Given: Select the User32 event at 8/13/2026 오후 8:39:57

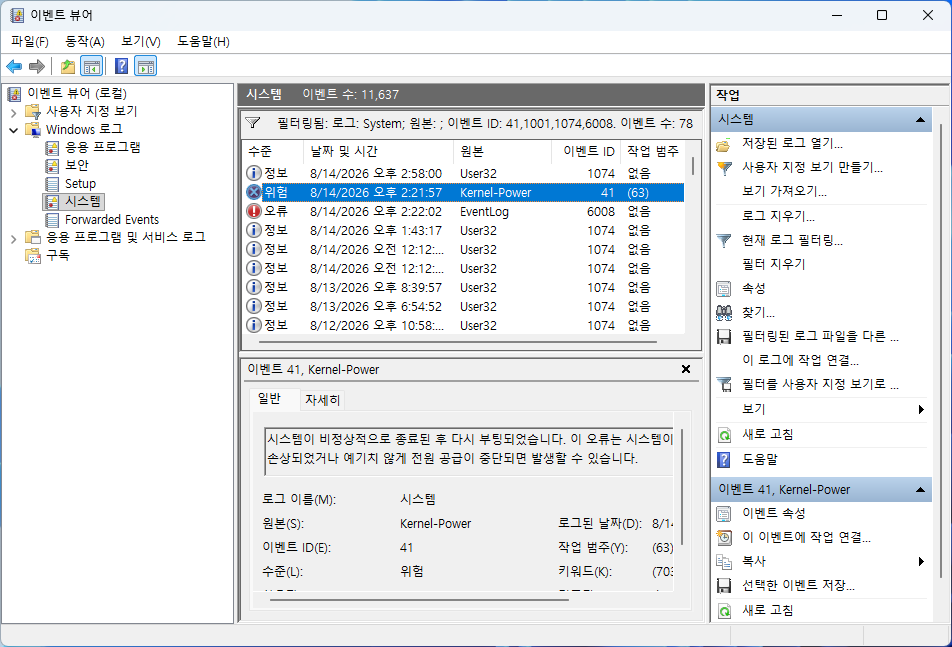Looking at the screenshot, I should [x=464, y=287].
